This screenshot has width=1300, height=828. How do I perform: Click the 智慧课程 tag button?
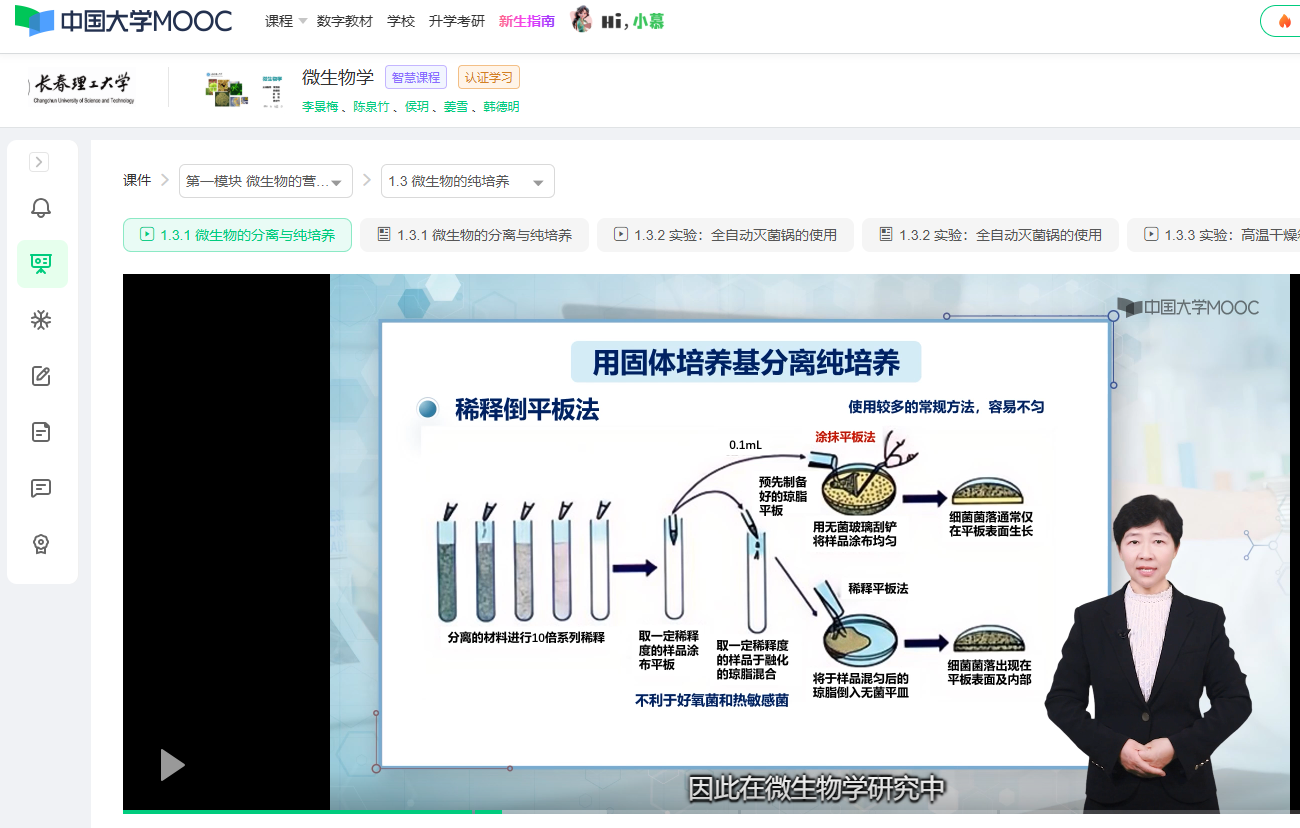coord(415,78)
